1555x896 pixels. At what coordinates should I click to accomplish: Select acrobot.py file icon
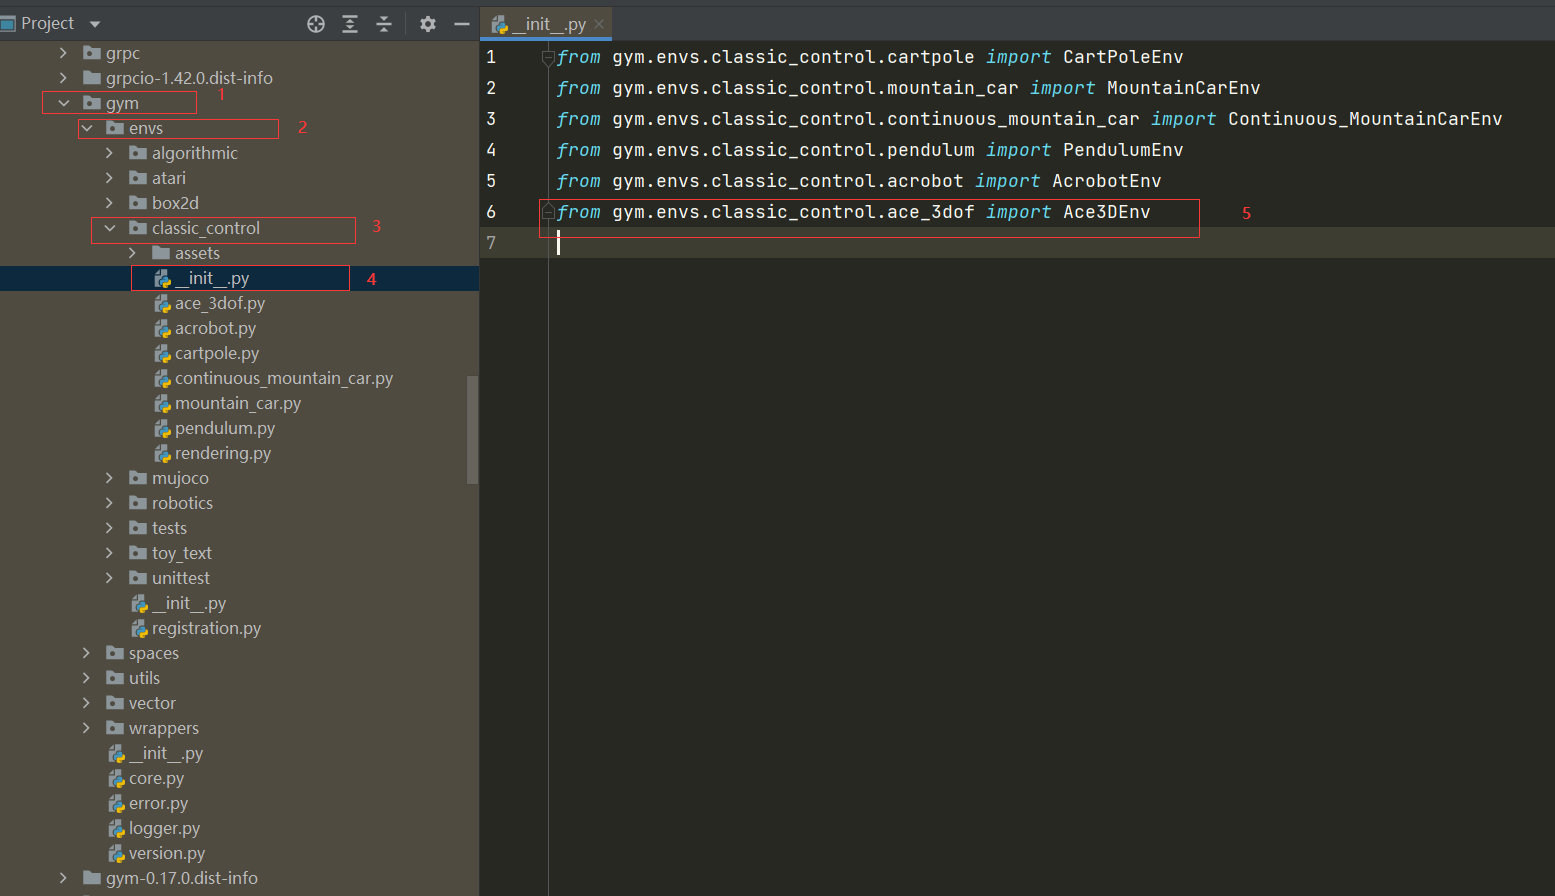162,328
